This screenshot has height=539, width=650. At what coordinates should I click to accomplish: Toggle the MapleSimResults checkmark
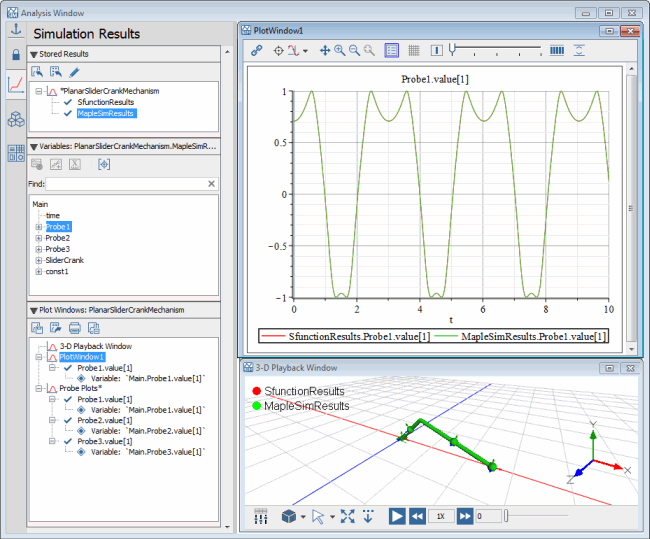coord(67,113)
